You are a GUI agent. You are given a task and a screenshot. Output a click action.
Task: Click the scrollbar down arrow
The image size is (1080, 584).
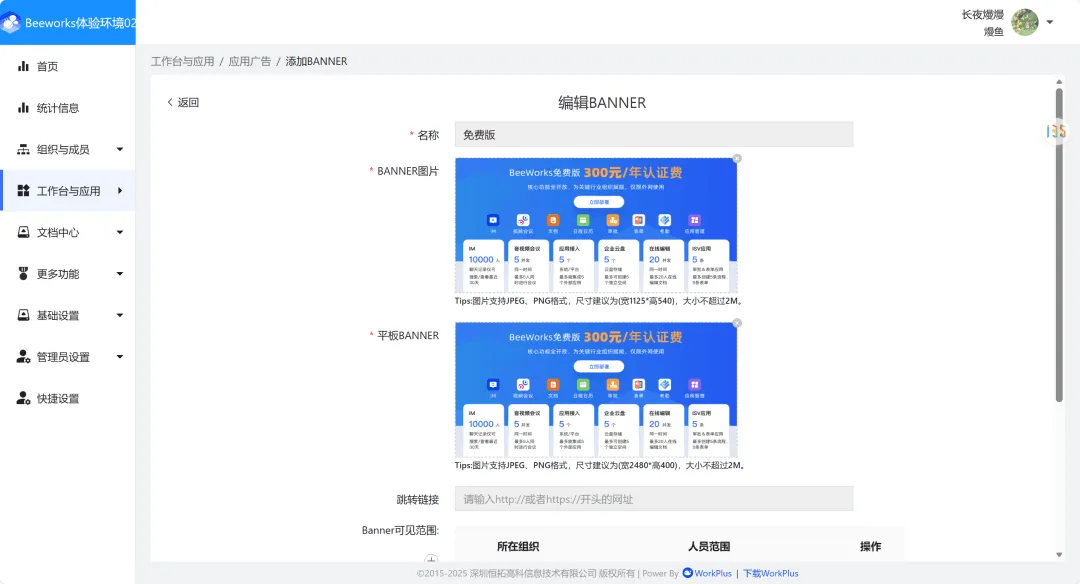(1059, 554)
